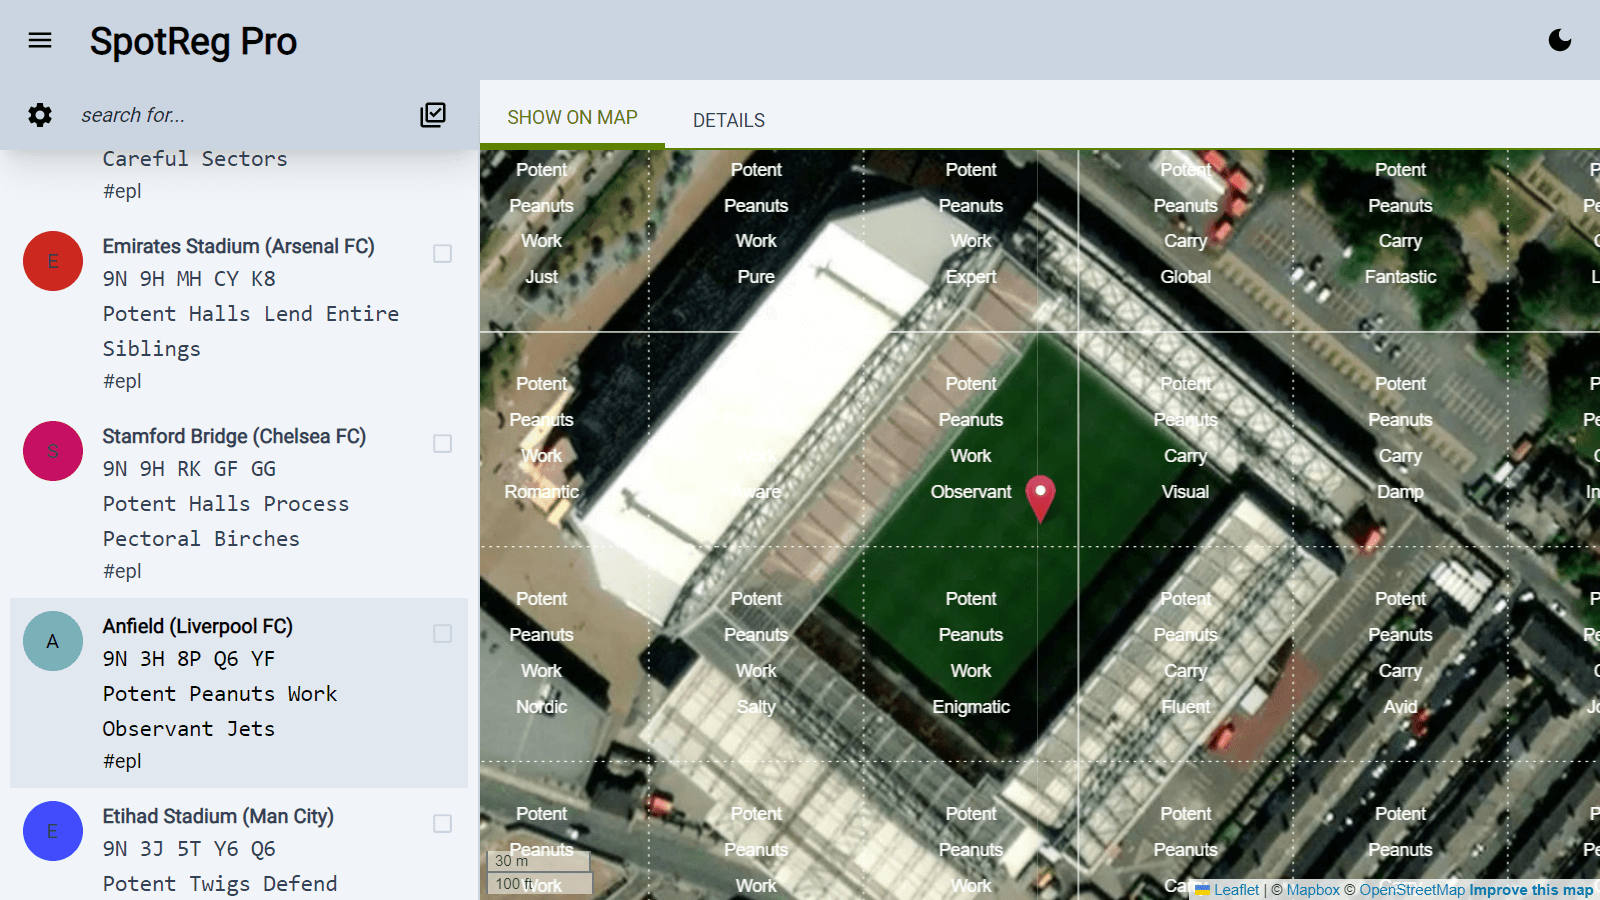Click the Emirates Stadium red avatar
The height and width of the screenshot is (900, 1600).
click(53, 261)
